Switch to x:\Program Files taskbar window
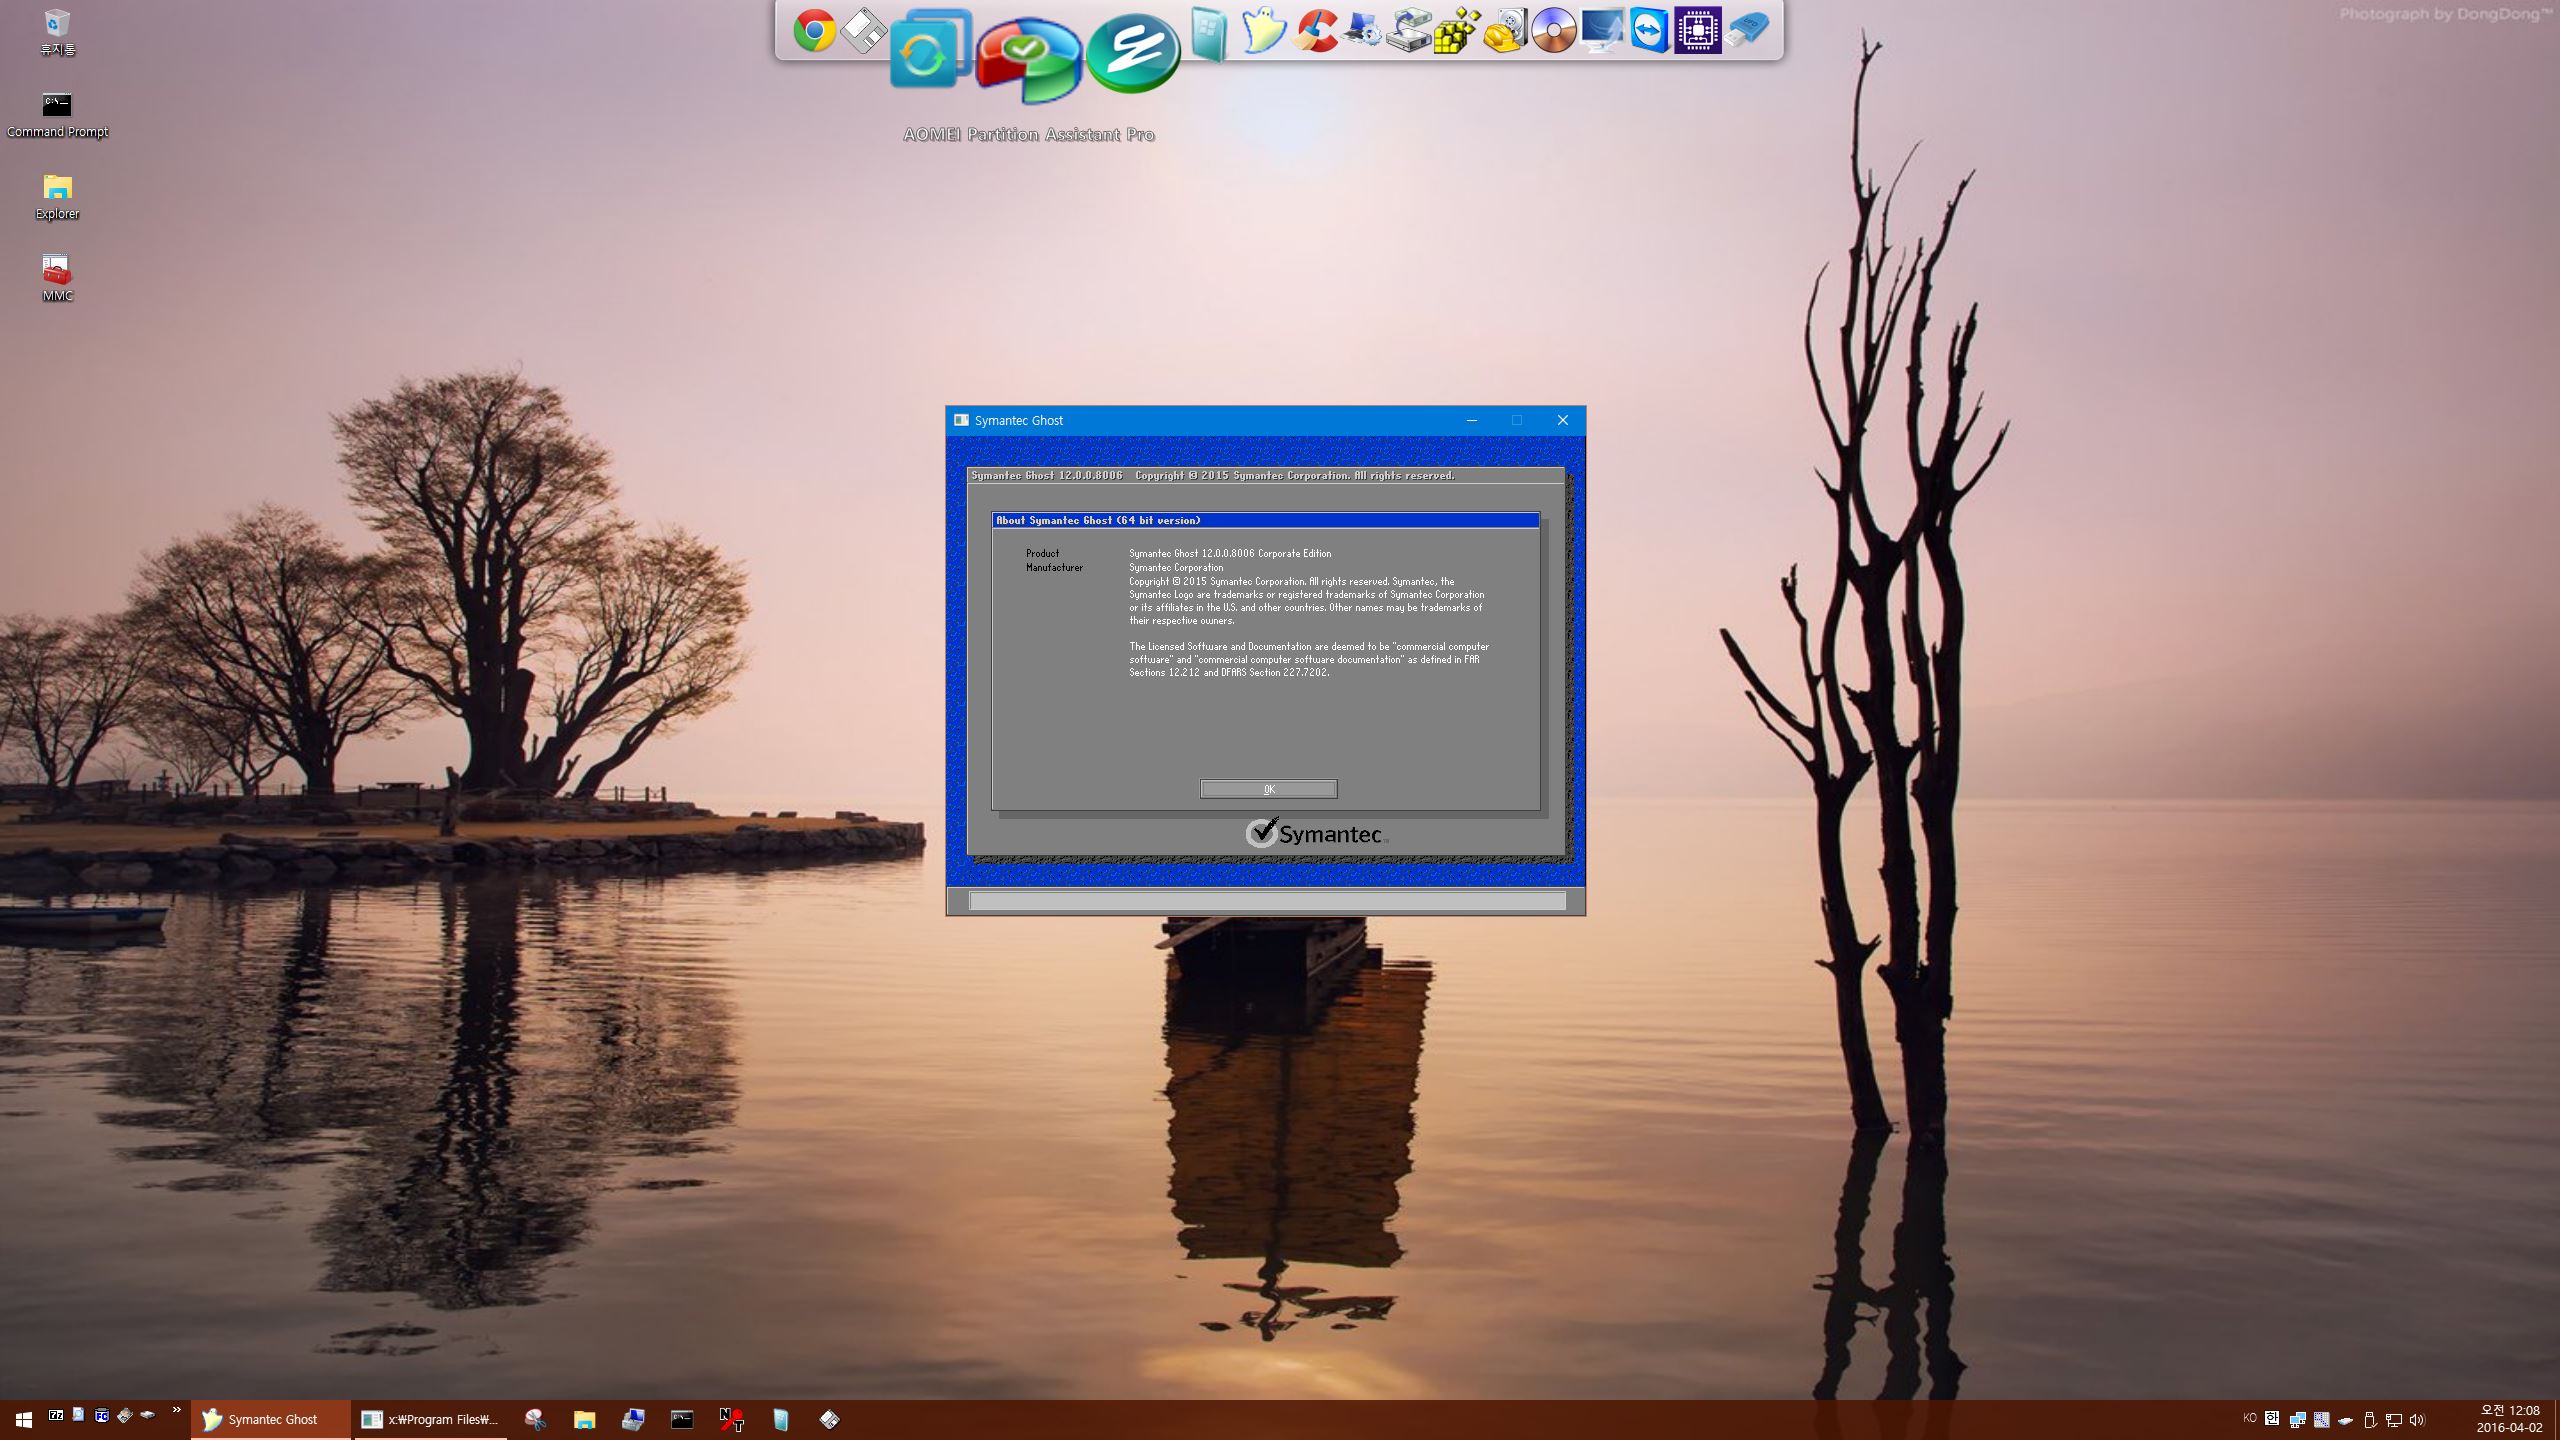Image resolution: width=2560 pixels, height=1440 pixels. click(430, 1419)
